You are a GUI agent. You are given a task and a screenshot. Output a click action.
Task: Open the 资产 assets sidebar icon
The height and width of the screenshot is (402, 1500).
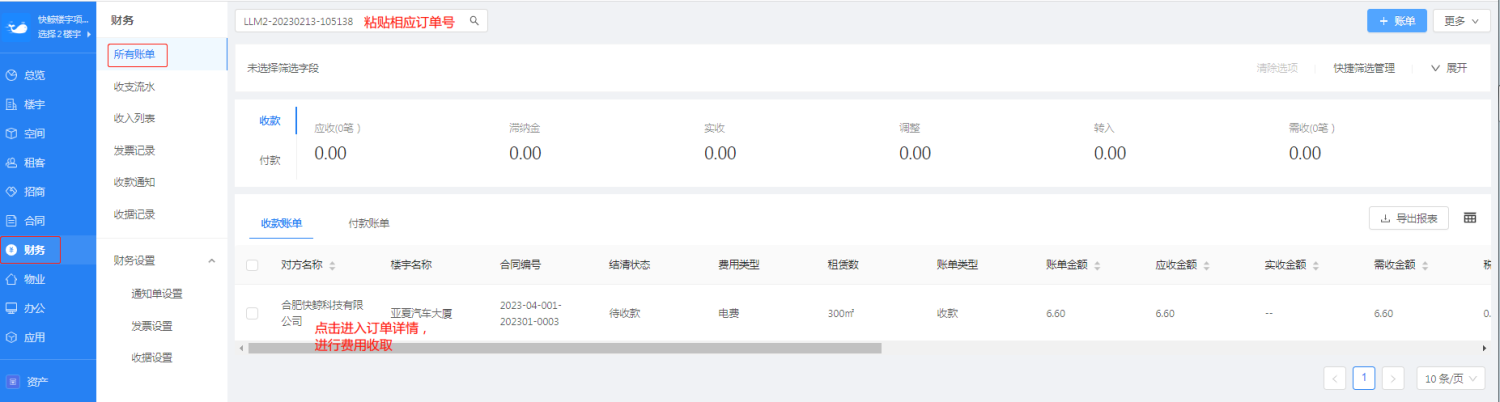coord(14,381)
